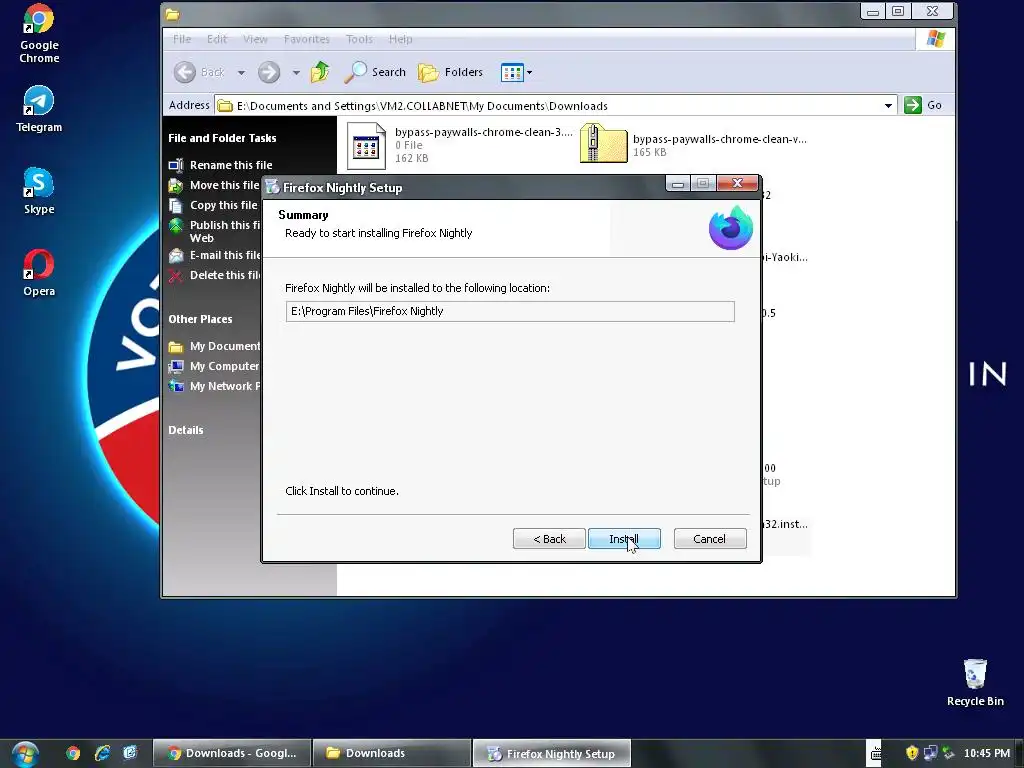The width and height of the screenshot is (1024, 768).
Task: Toggle Folders pane in Explorer
Action: [x=451, y=72]
